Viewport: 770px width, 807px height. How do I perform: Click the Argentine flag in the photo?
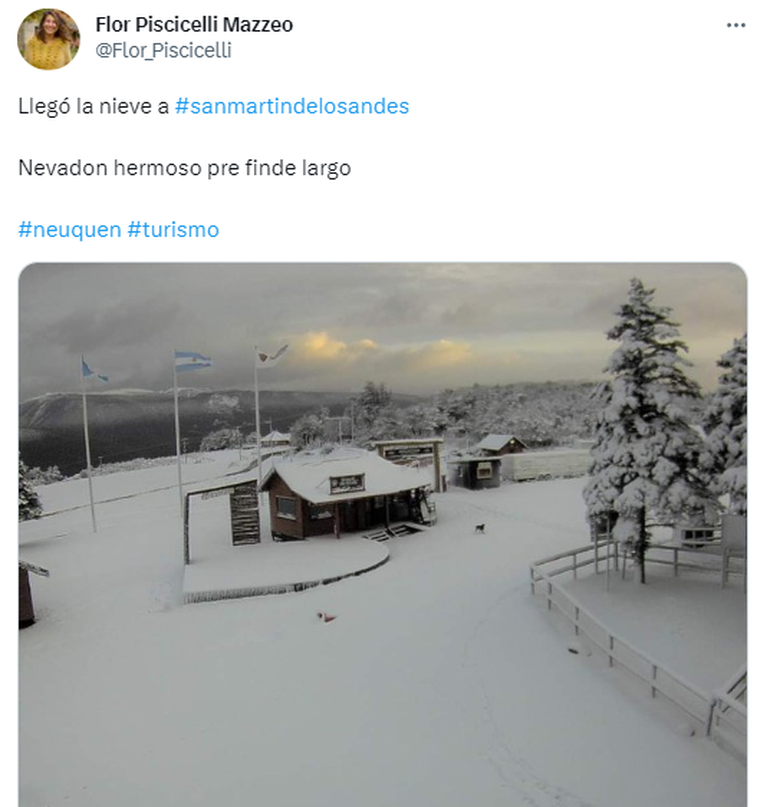[x=192, y=361]
